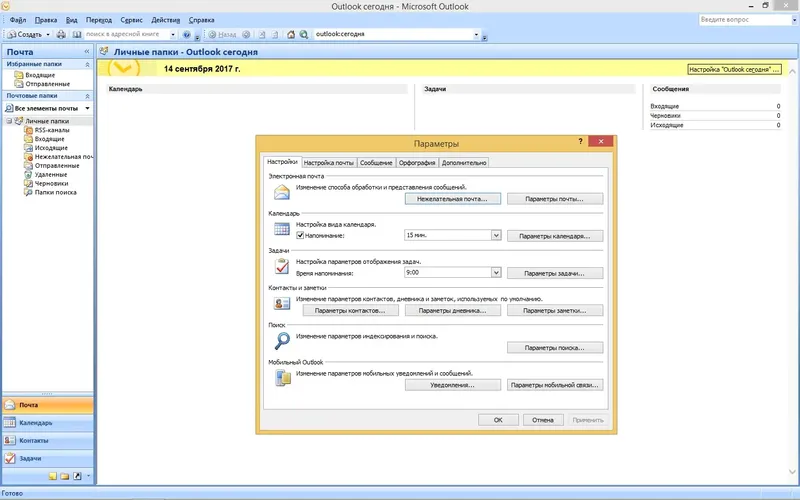Click the outlook:сегодня address field
Image resolution: width=800 pixels, height=500 pixels.
click(393, 34)
